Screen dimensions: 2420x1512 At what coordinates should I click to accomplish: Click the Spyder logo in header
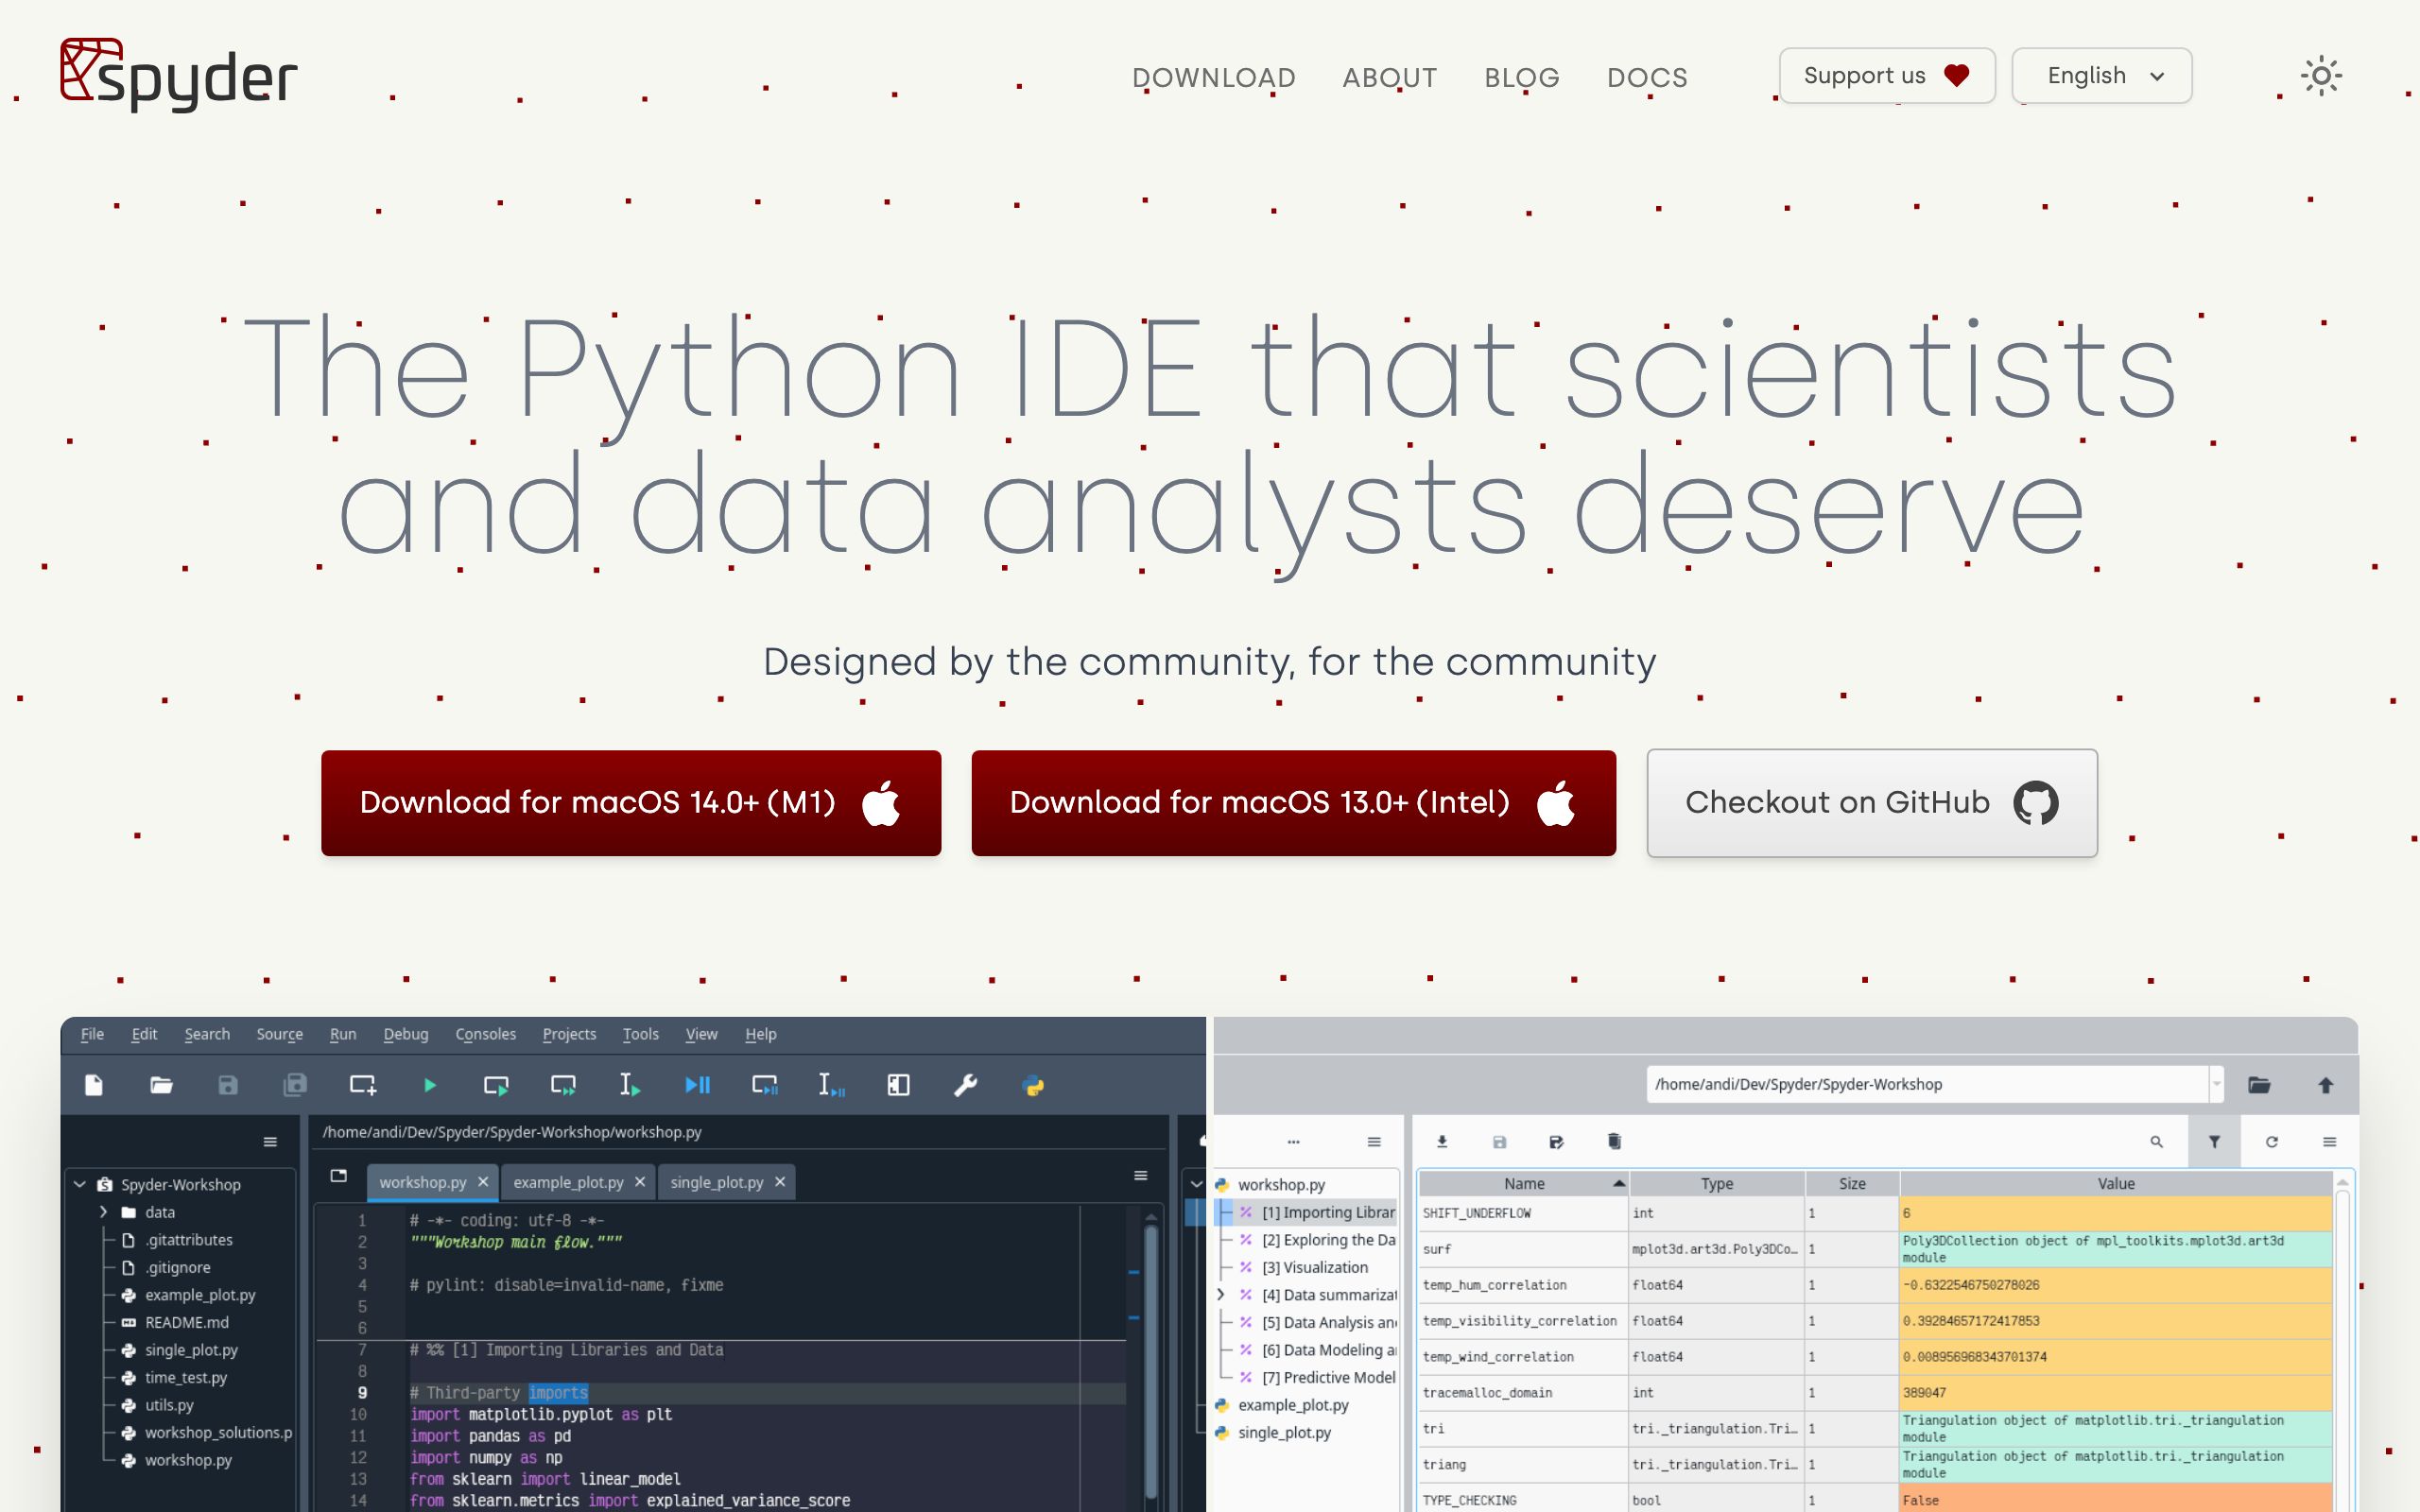click(179, 75)
